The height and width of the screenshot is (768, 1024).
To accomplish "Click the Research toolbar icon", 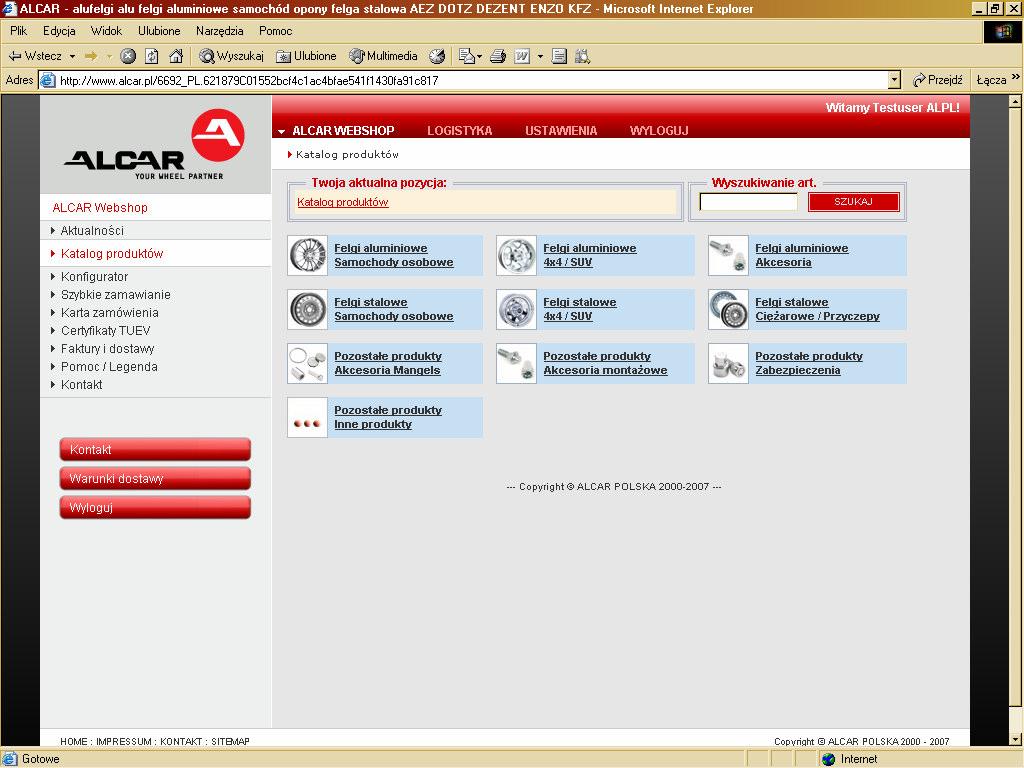I will click(582, 56).
